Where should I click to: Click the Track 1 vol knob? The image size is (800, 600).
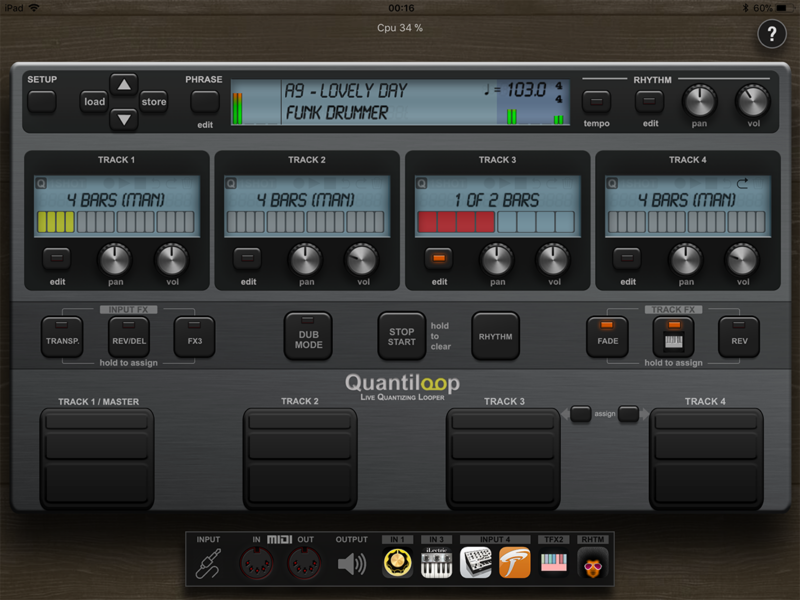point(171,259)
